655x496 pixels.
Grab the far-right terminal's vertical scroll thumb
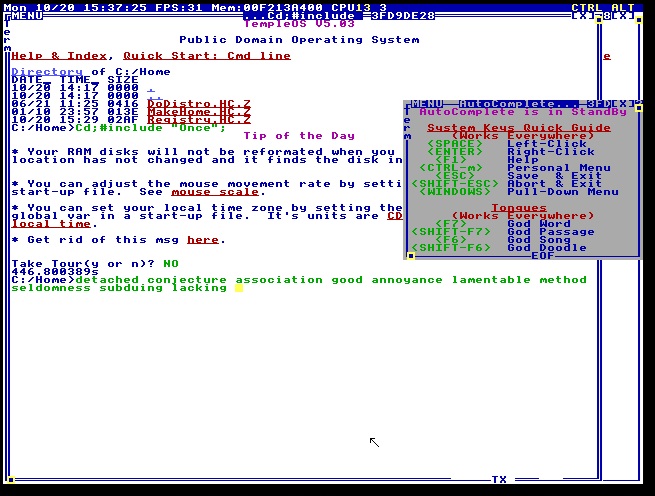point(638,20)
